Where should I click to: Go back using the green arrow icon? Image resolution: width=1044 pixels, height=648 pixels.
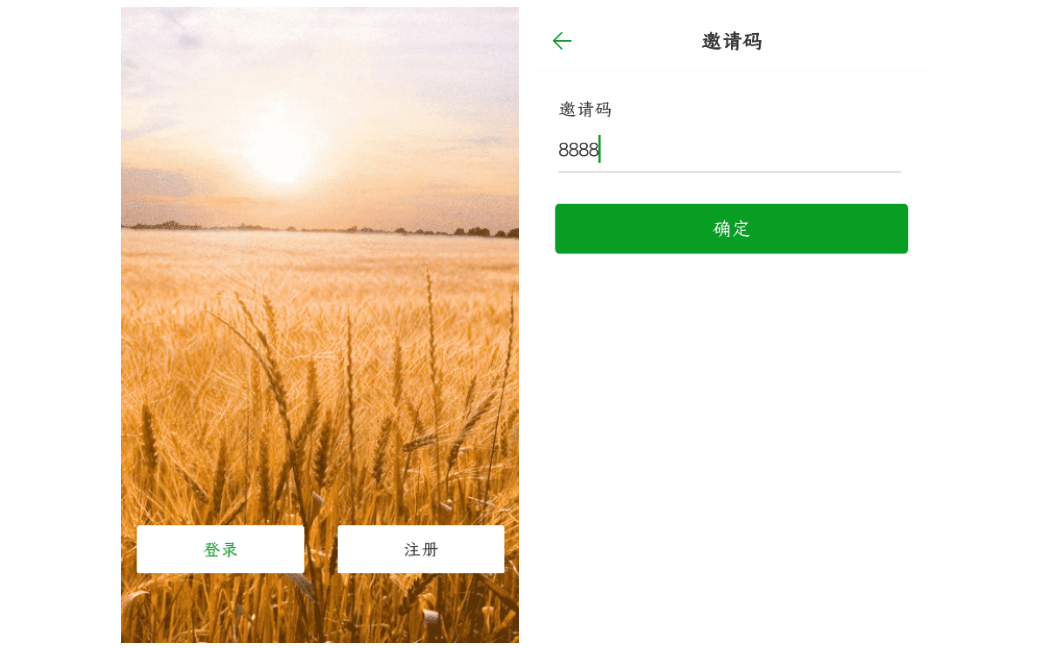pyautogui.click(x=562, y=41)
